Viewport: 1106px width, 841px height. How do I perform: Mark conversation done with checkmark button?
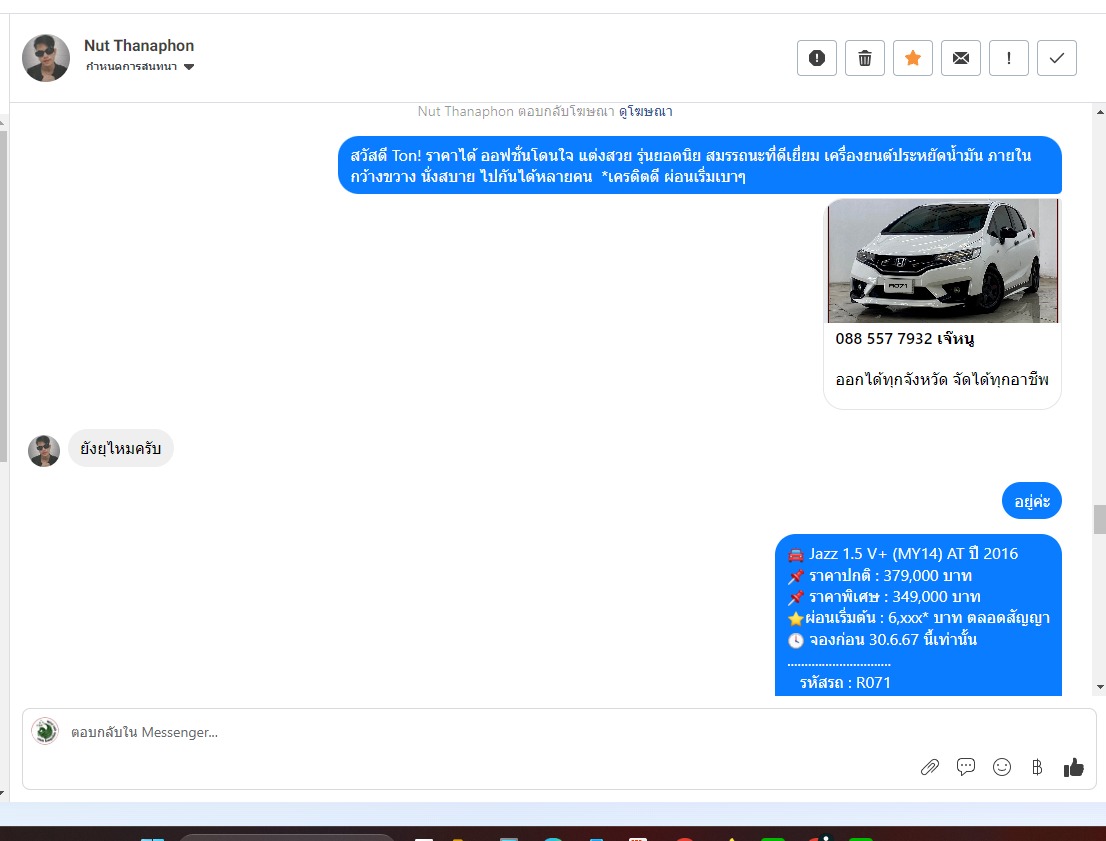click(x=1057, y=58)
